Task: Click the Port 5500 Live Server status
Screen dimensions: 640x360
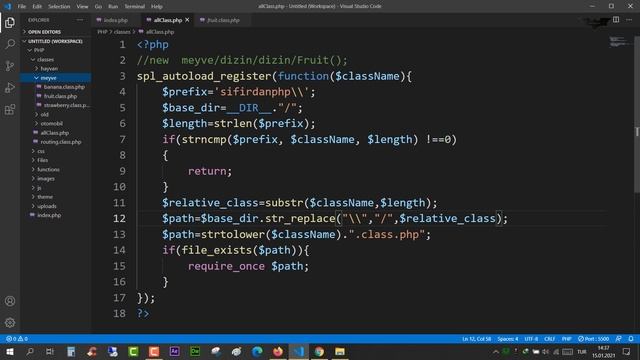Action: (593, 339)
